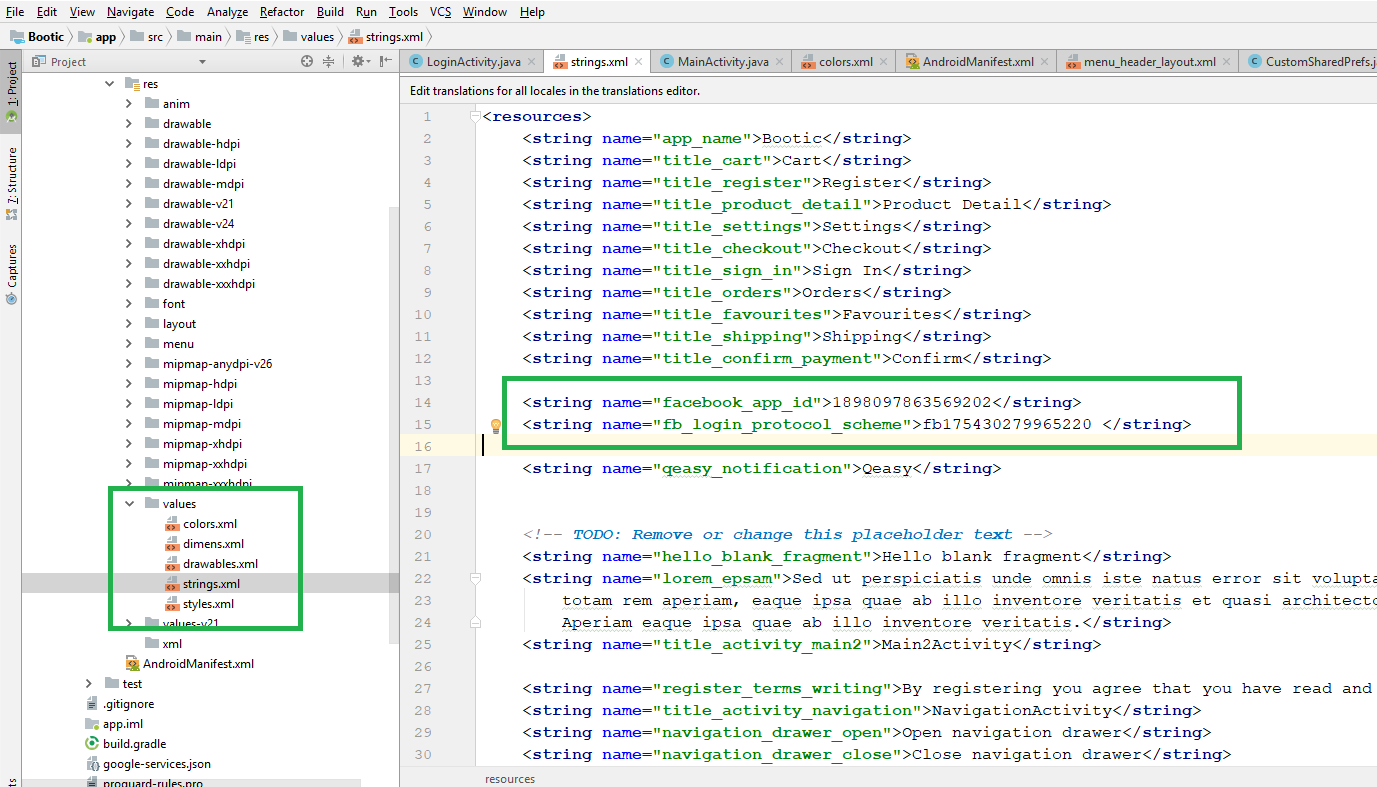Click the values breadcrumb in navigation bar

pyautogui.click(x=317, y=37)
